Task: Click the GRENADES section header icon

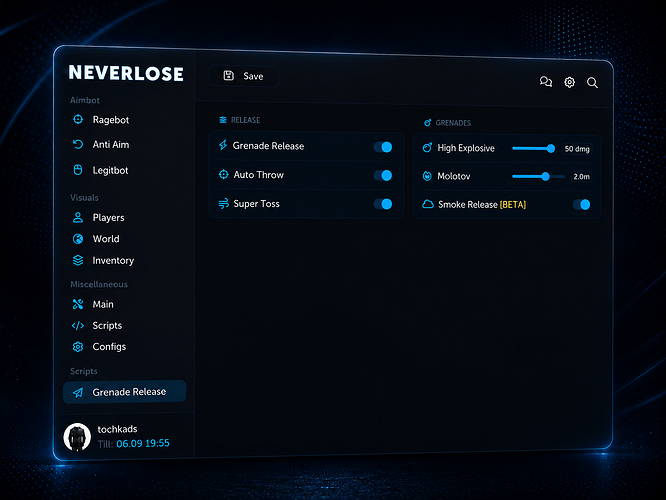Action: pyautogui.click(x=427, y=123)
